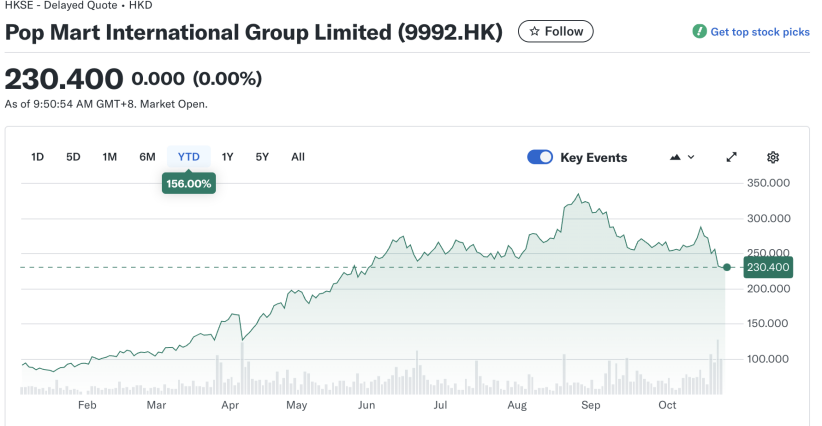The image size is (822, 426).
Task: Show the 5Y chart range
Action: pyautogui.click(x=262, y=157)
